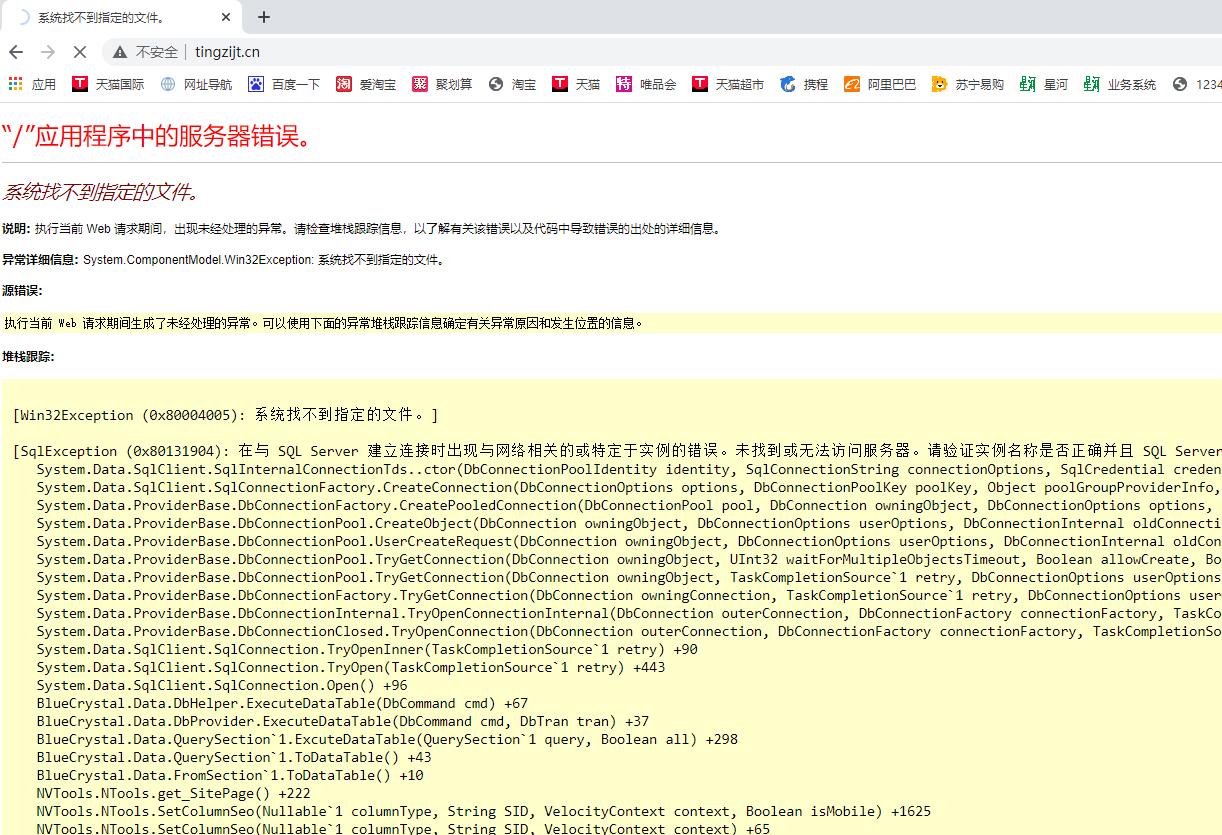Open the 应用 apps grid shortcut
Image resolution: width=1222 pixels, height=835 pixels.
(32, 84)
